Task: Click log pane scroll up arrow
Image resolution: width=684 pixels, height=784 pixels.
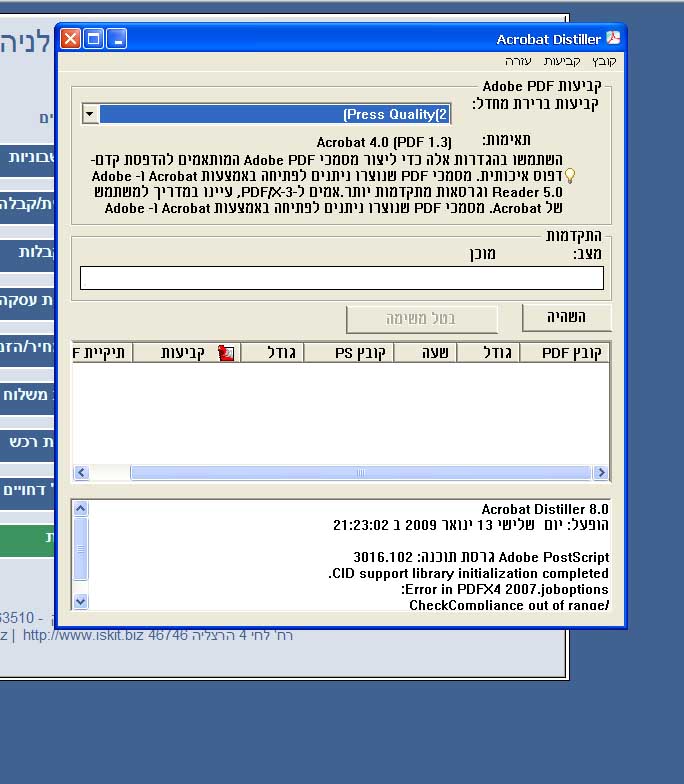Action: (80, 509)
